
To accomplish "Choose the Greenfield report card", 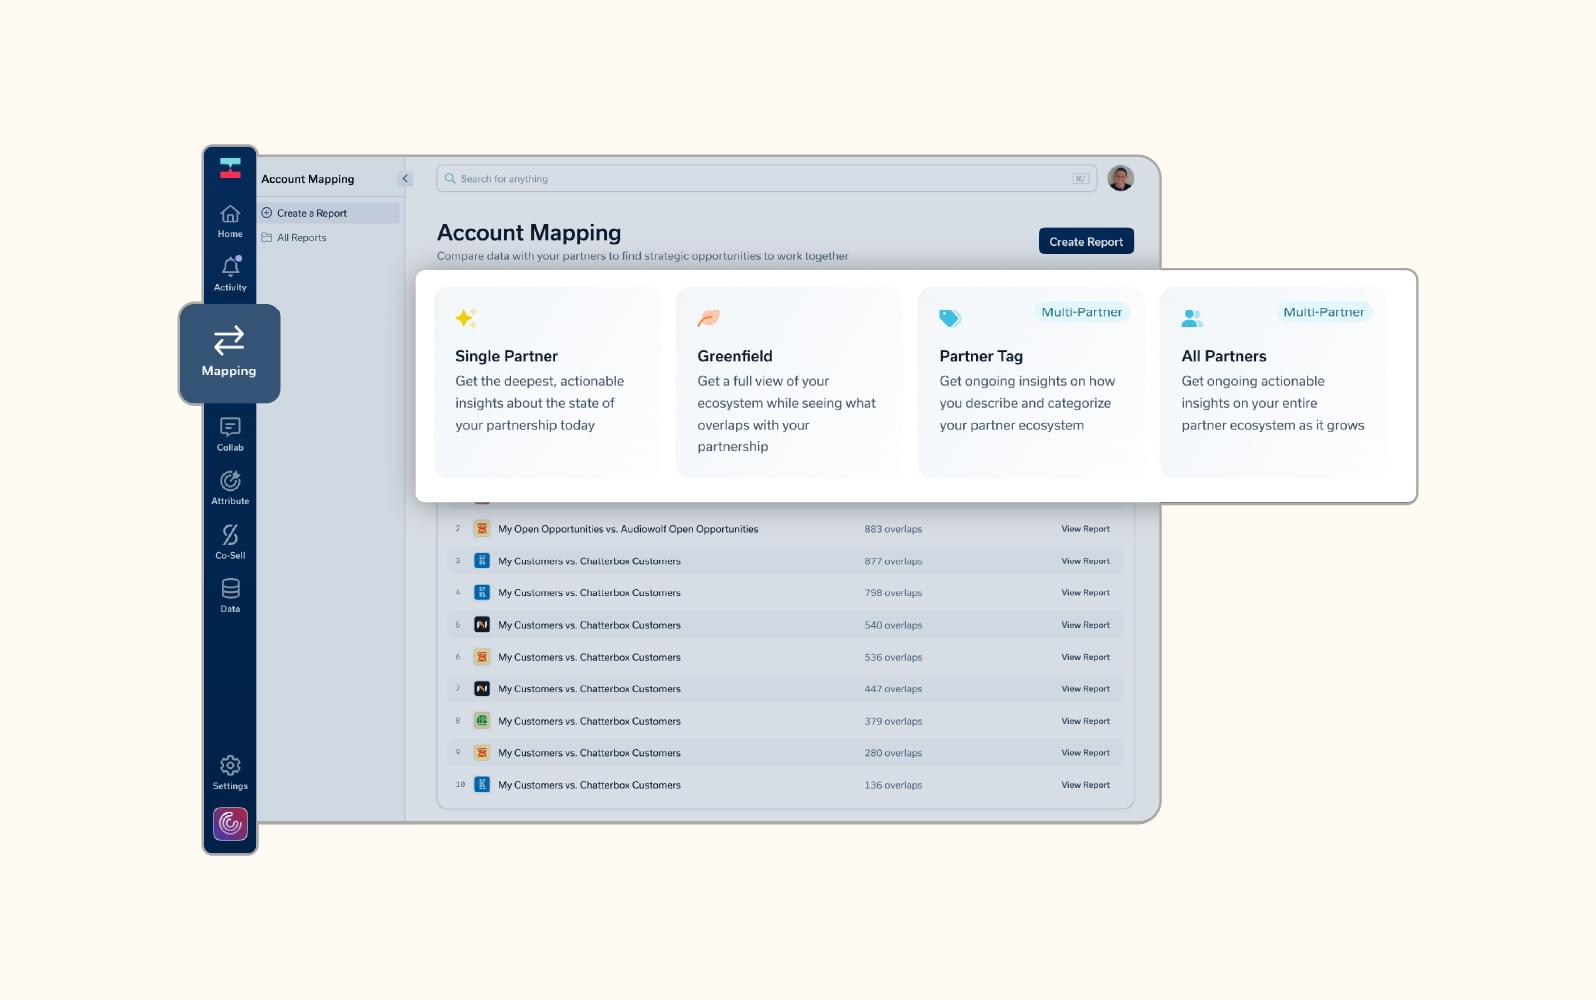I will point(789,383).
